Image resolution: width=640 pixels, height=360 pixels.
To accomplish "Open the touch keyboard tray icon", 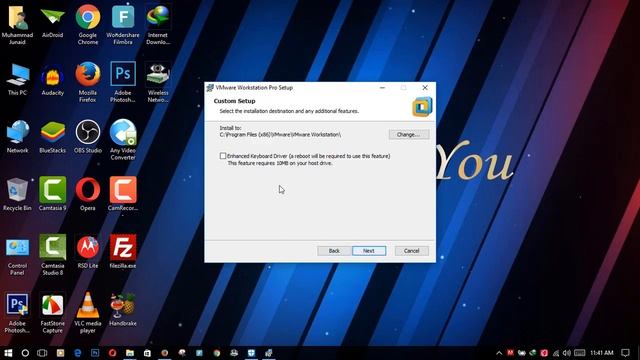I will [x=580, y=353].
